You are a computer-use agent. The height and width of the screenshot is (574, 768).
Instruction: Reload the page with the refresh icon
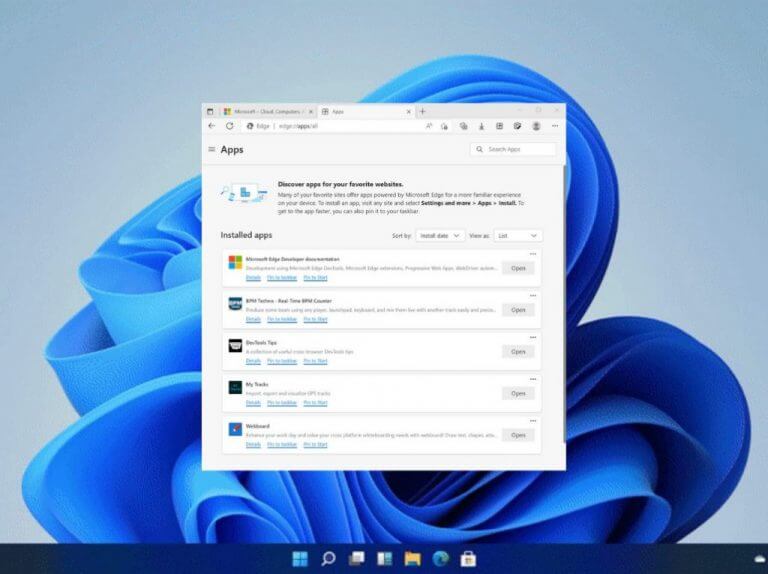tap(229, 126)
